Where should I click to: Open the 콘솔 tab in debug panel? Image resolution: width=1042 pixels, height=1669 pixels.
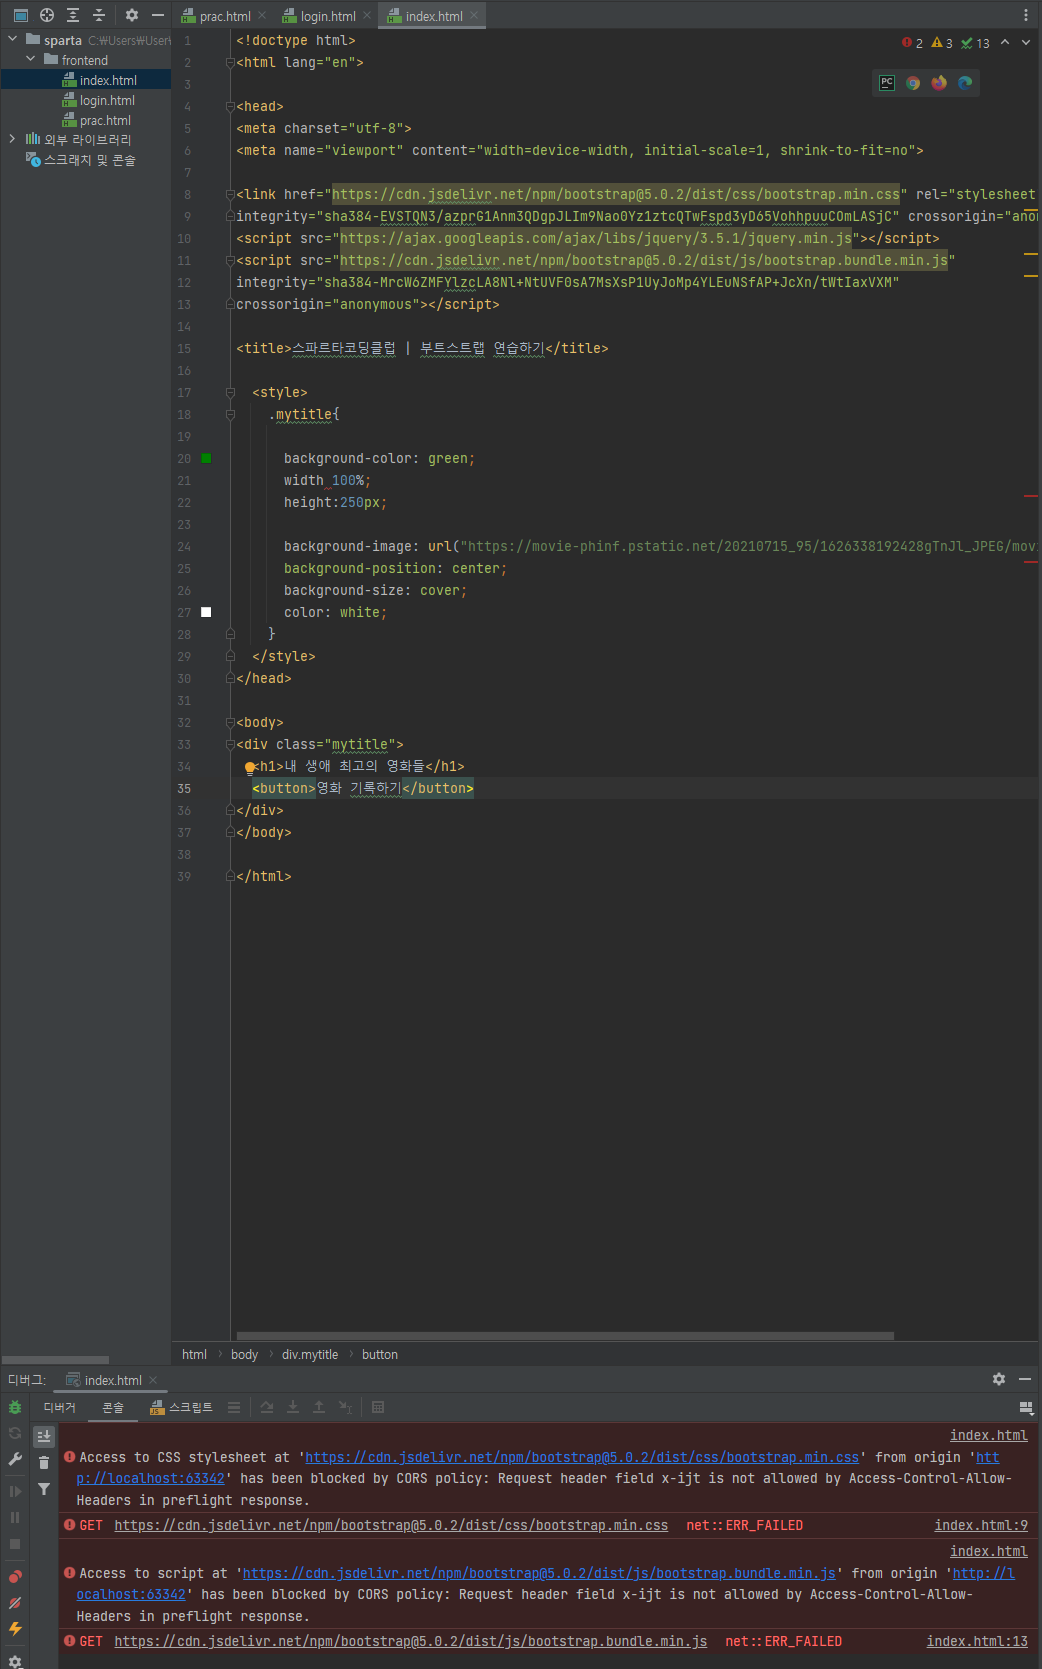pos(113,1407)
